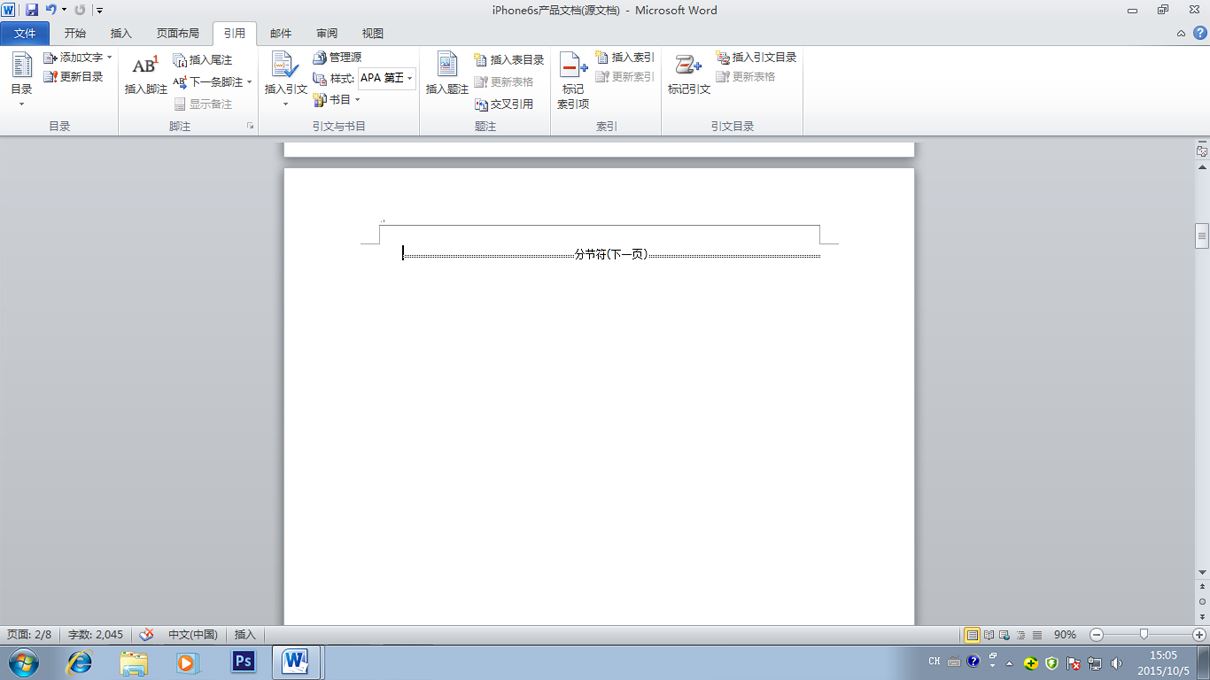The width and height of the screenshot is (1210, 680).
Task: Click the select browse object button
Action: point(1202,602)
